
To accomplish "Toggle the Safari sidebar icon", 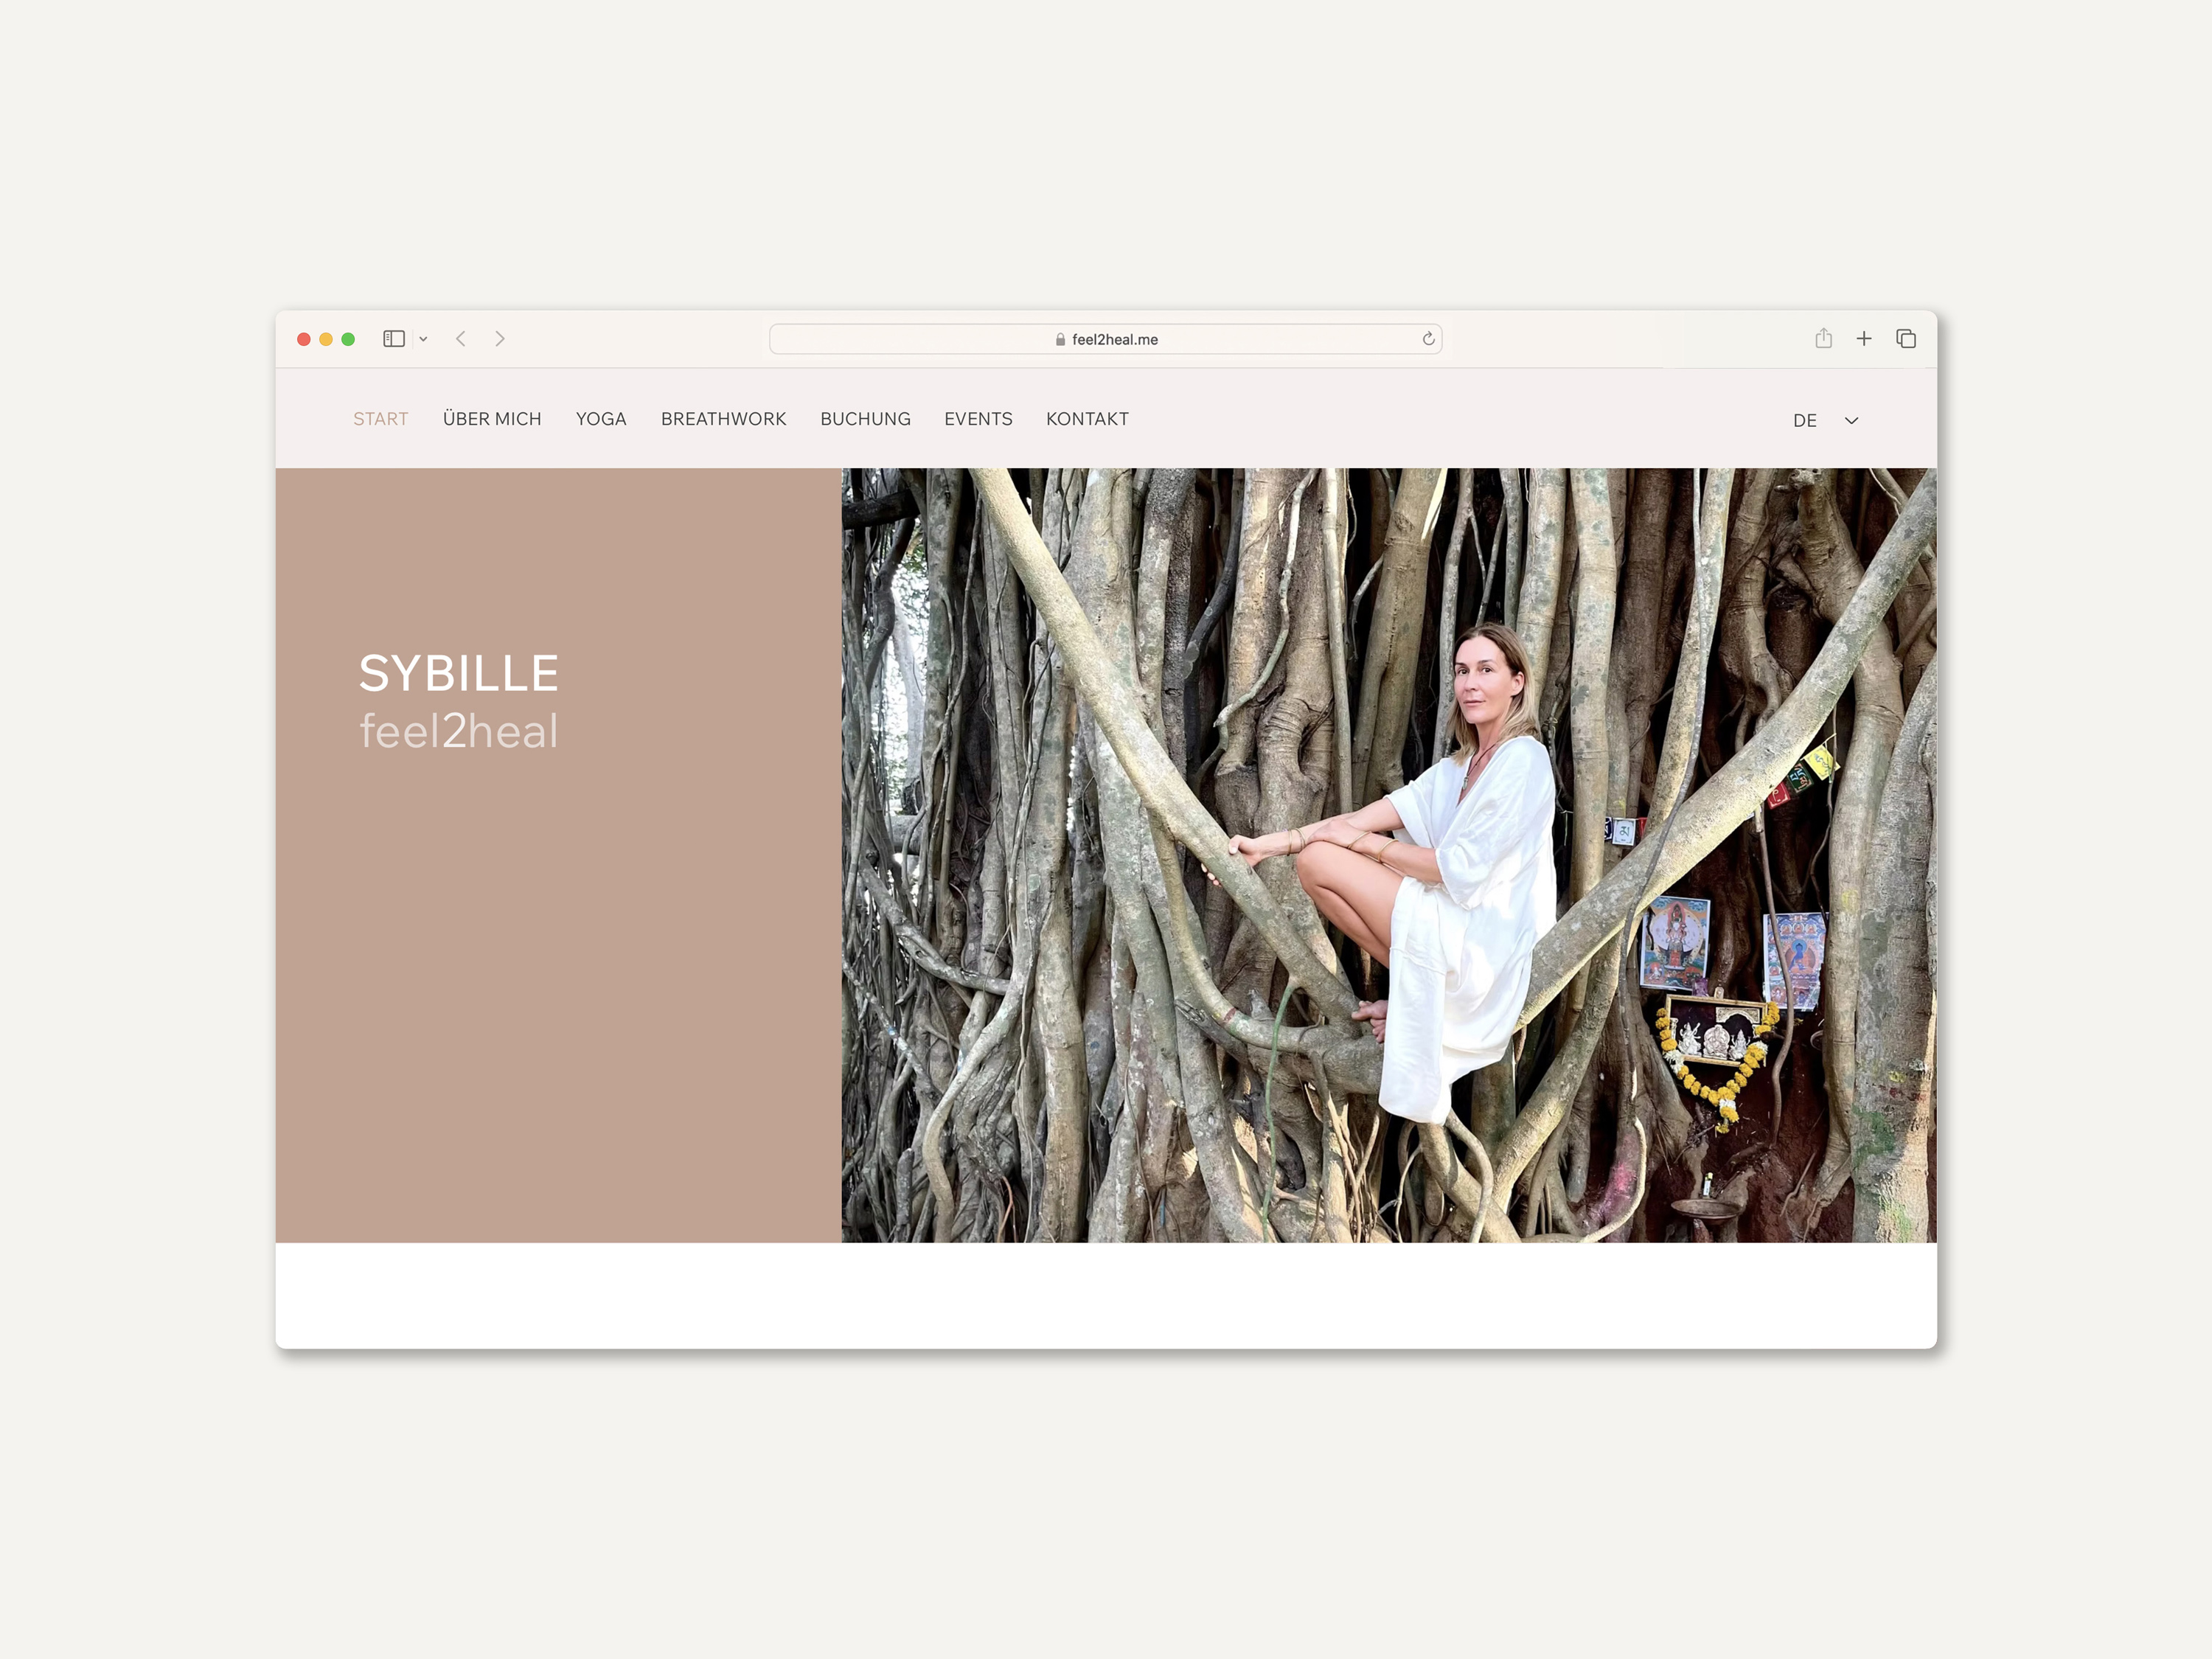I will click(x=394, y=339).
